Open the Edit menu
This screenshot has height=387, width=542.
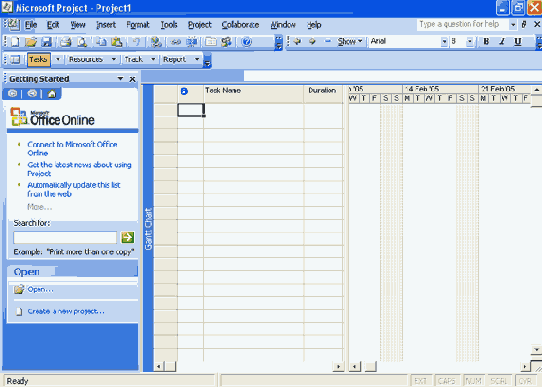pos(53,25)
